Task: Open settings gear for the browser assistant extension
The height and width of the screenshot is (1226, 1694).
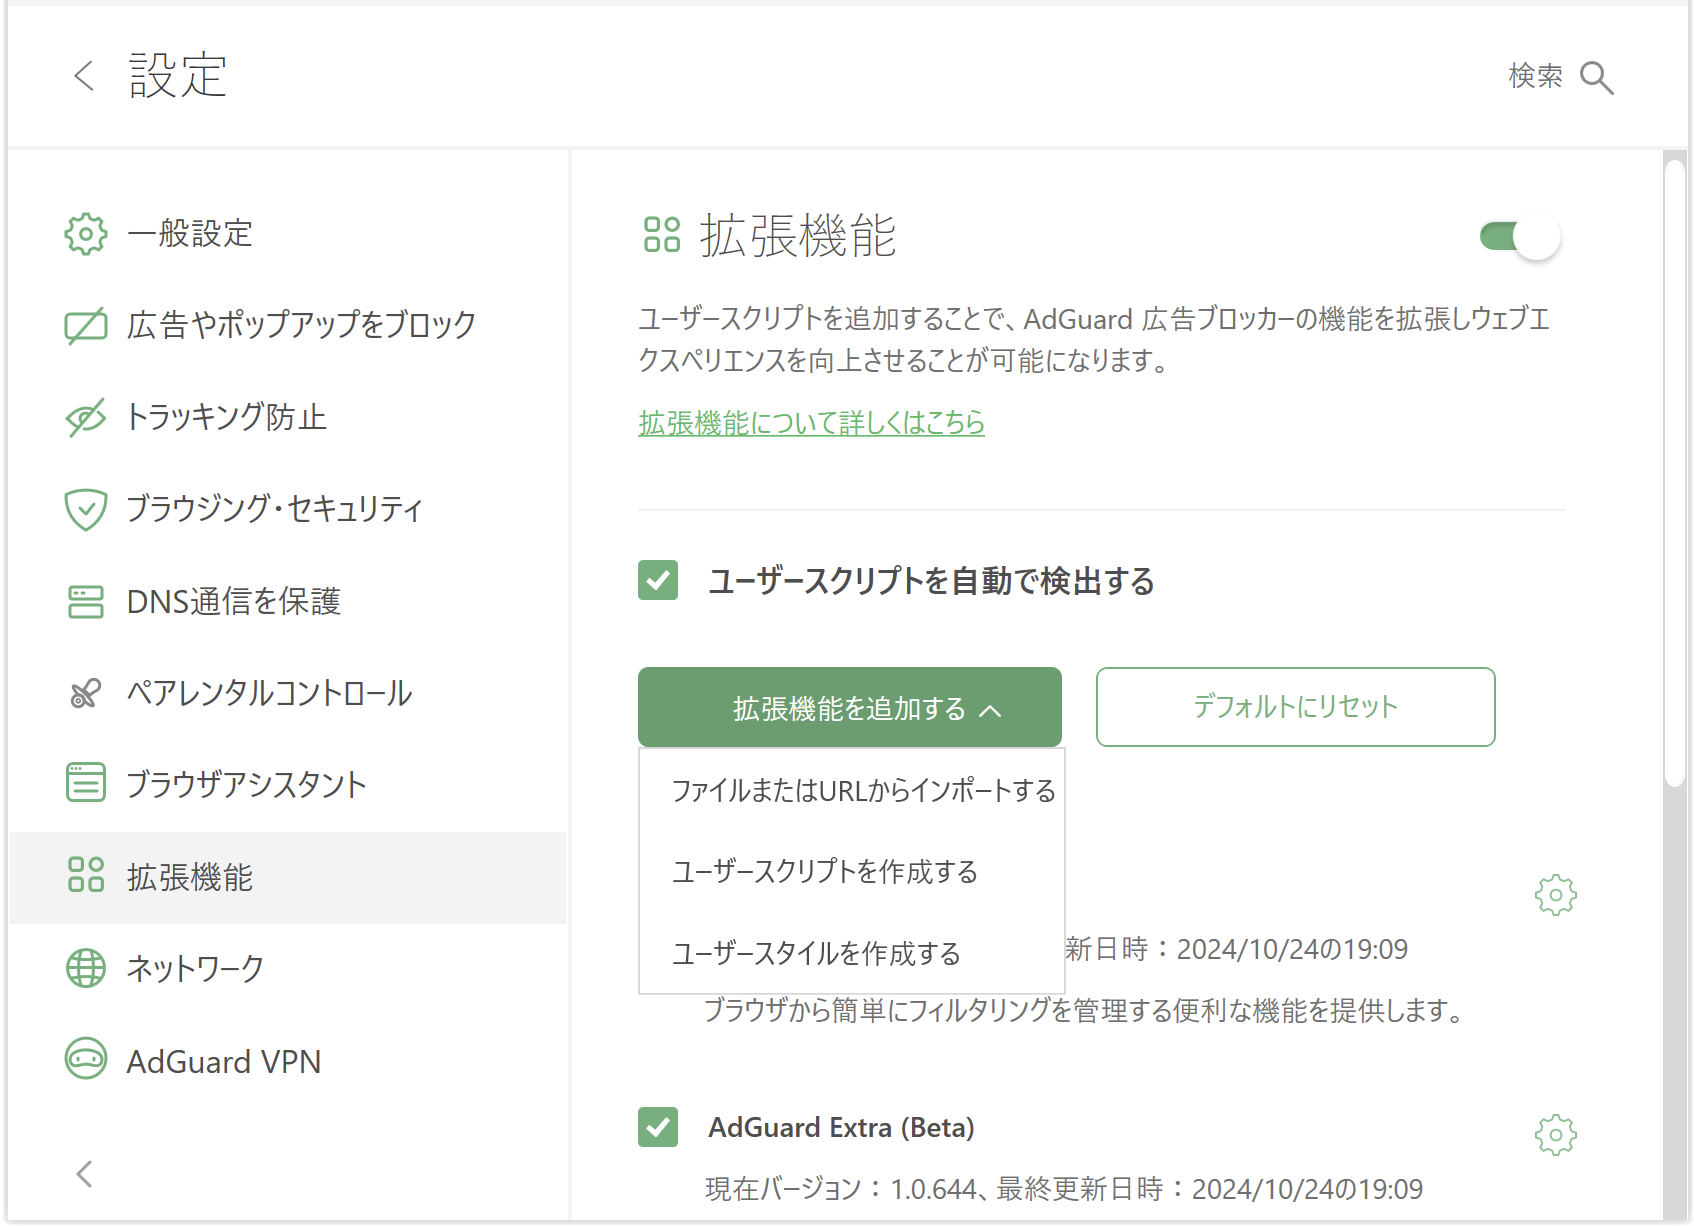Action: point(1556,895)
